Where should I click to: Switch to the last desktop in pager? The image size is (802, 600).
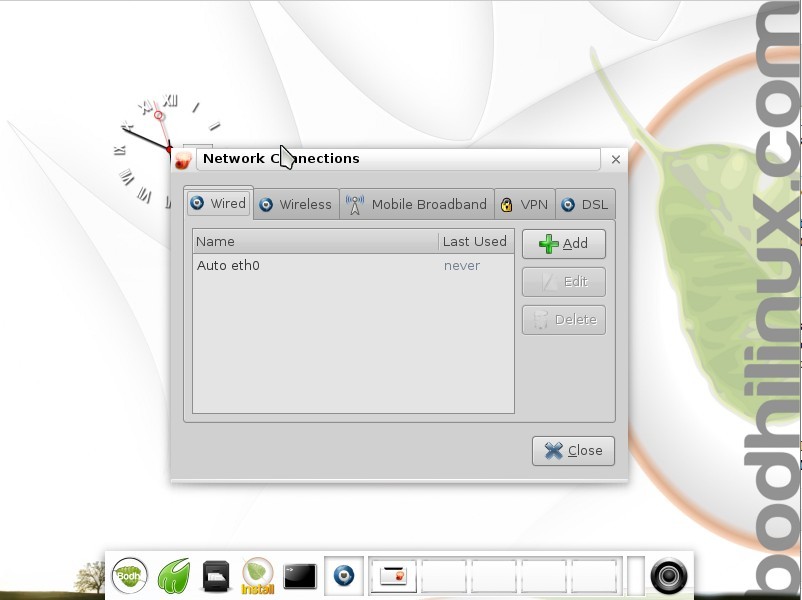click(594, 576)
